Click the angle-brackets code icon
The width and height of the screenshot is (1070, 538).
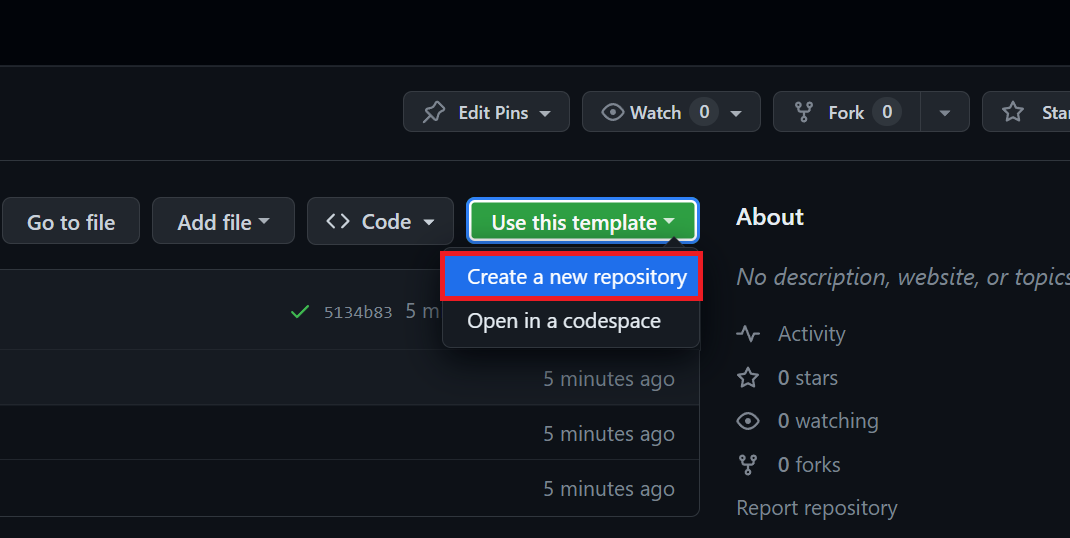coord(338,221)
